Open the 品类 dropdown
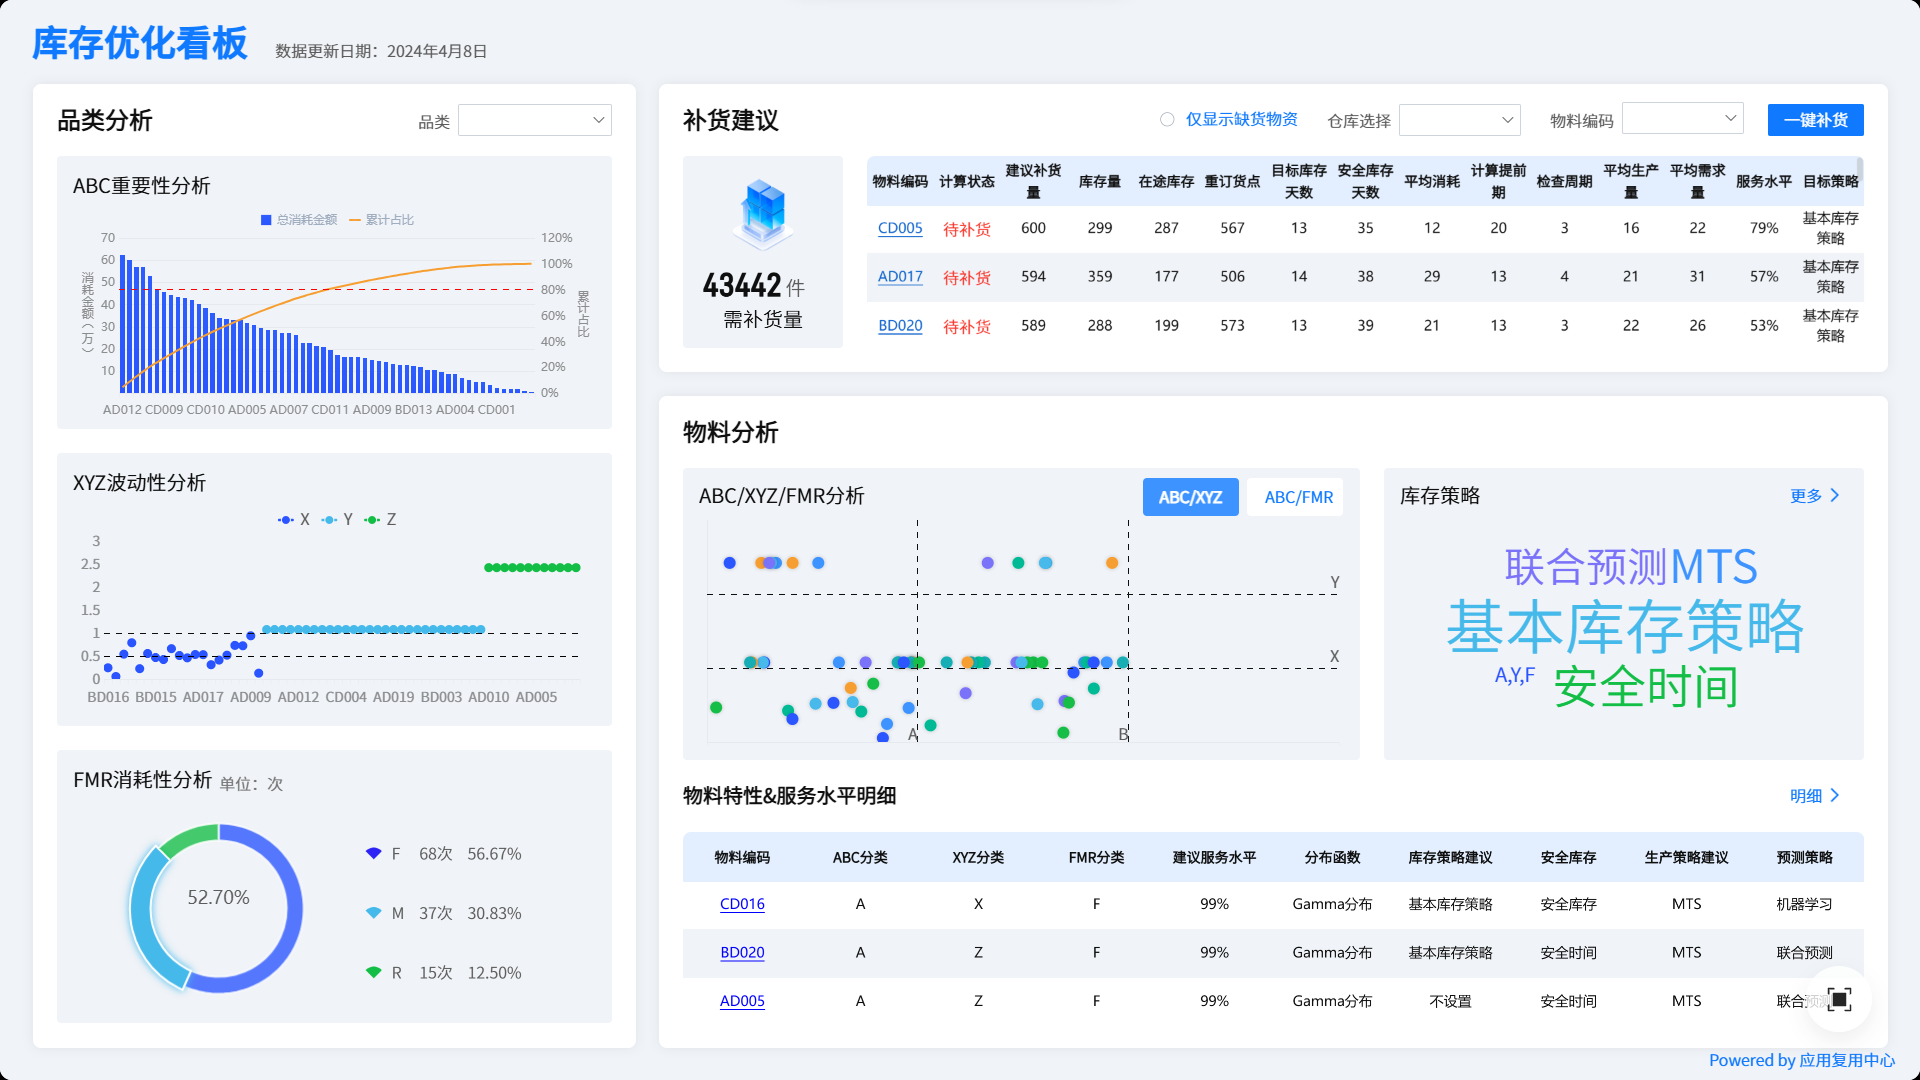1920x1080 pixels. (x=535, y=121)
